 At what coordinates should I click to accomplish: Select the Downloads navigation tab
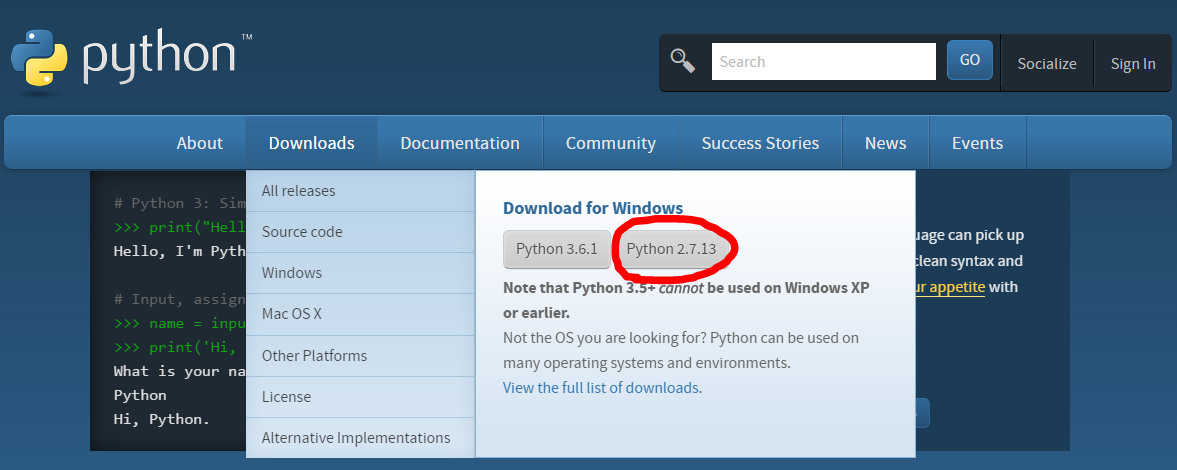pos(311,143)
